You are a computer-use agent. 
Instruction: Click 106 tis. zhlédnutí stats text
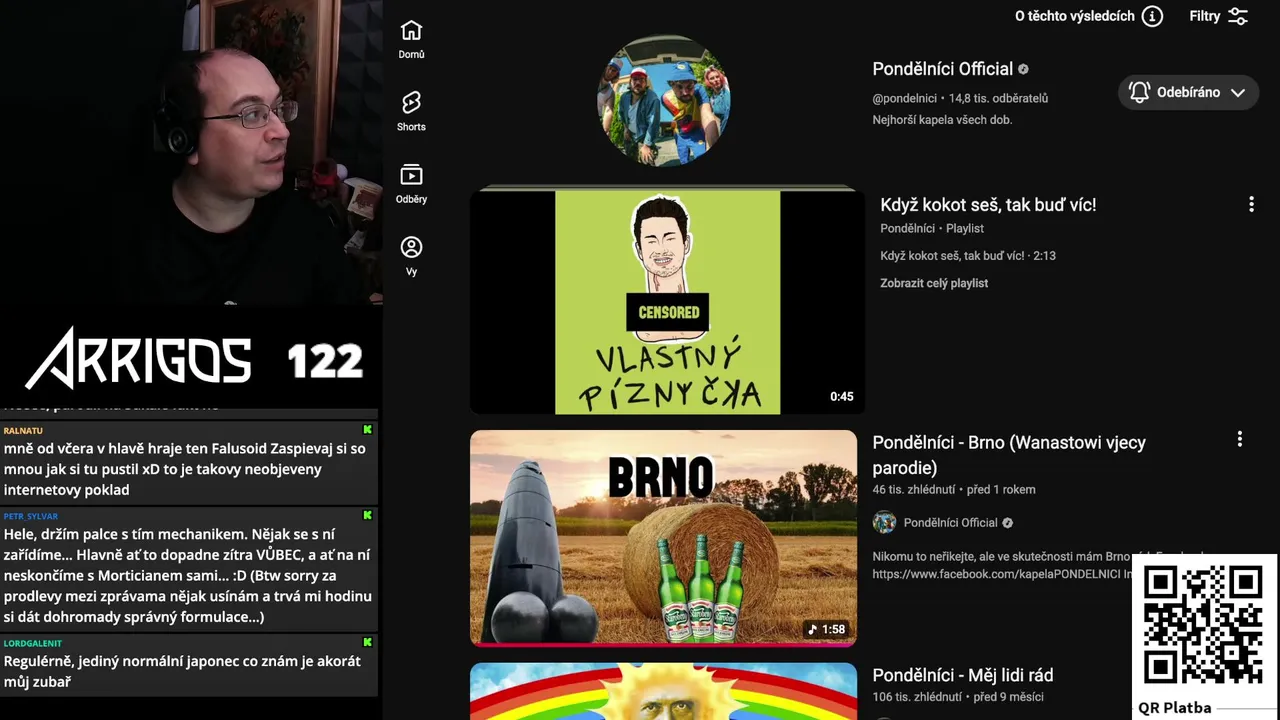[x=917, y=697]
